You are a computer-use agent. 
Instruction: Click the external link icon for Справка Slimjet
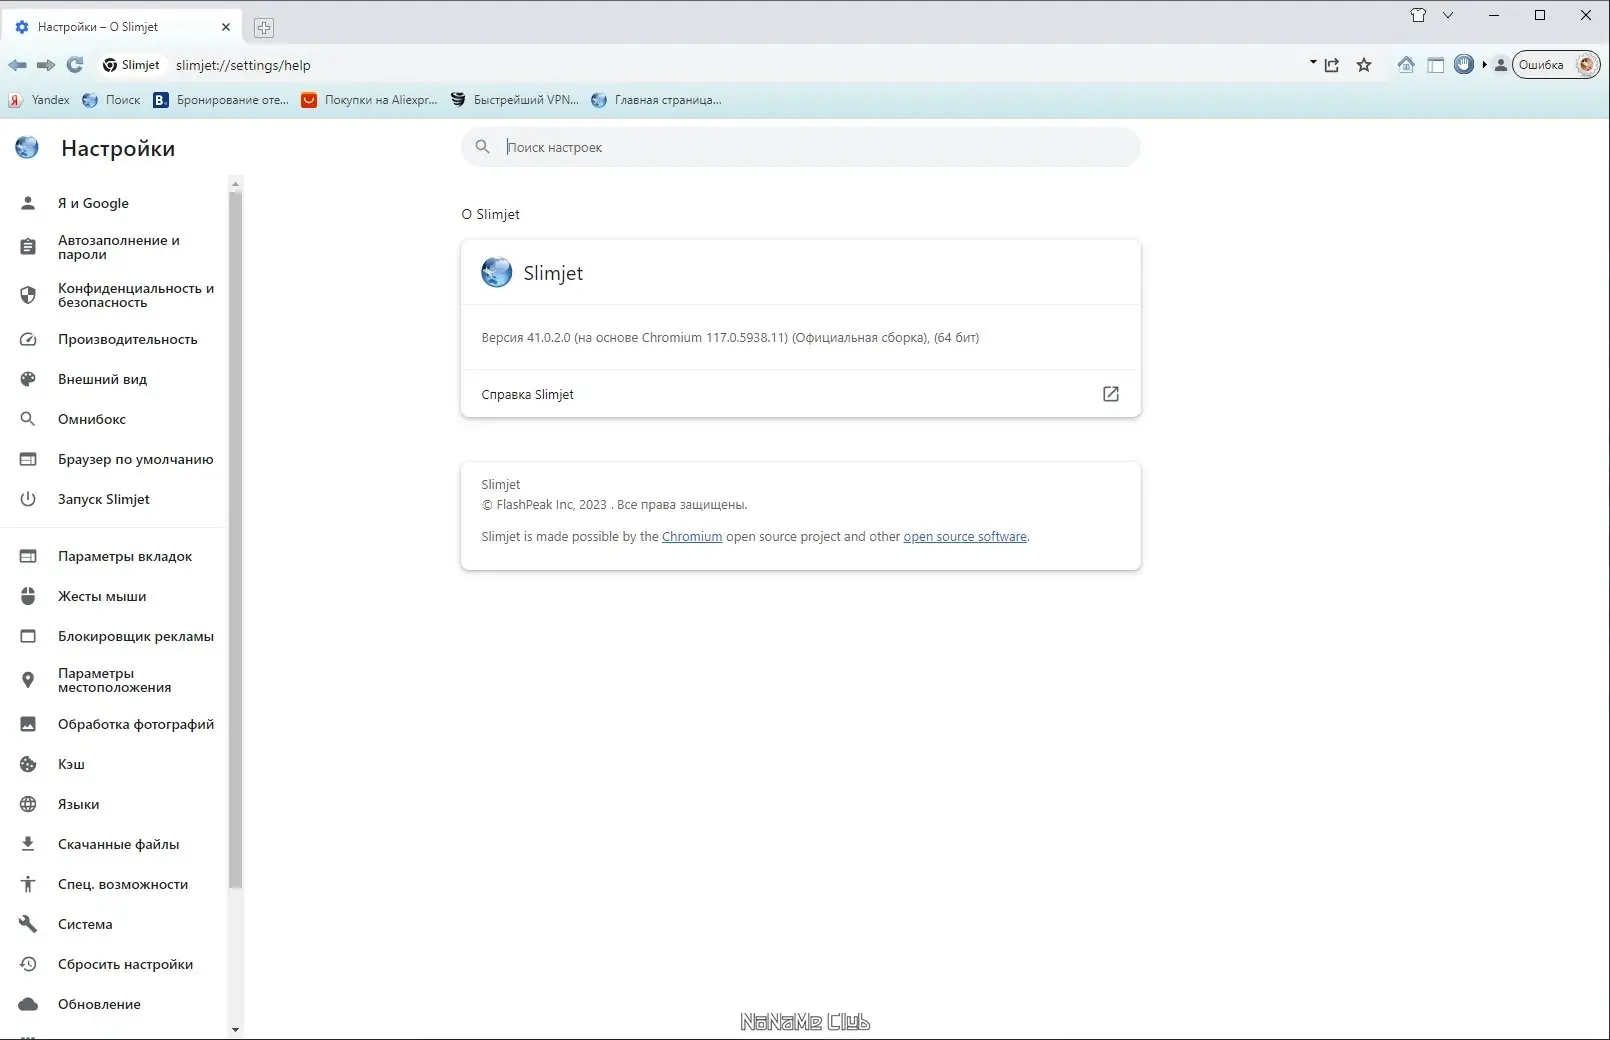pos(1110,394)
